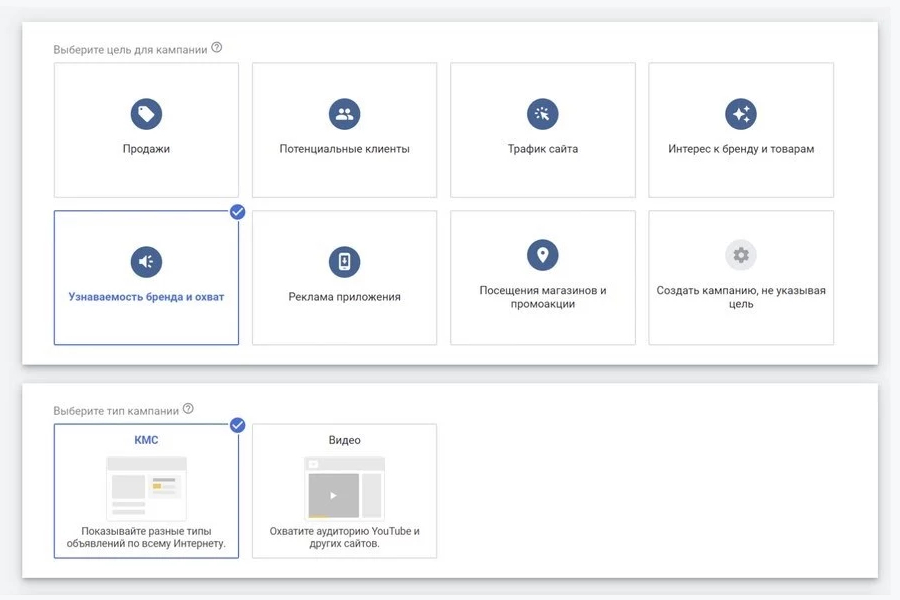Screen dimensions: 900x600
Task: Click the map pin icon for Посещения магазинов
Action: point(542,255)
